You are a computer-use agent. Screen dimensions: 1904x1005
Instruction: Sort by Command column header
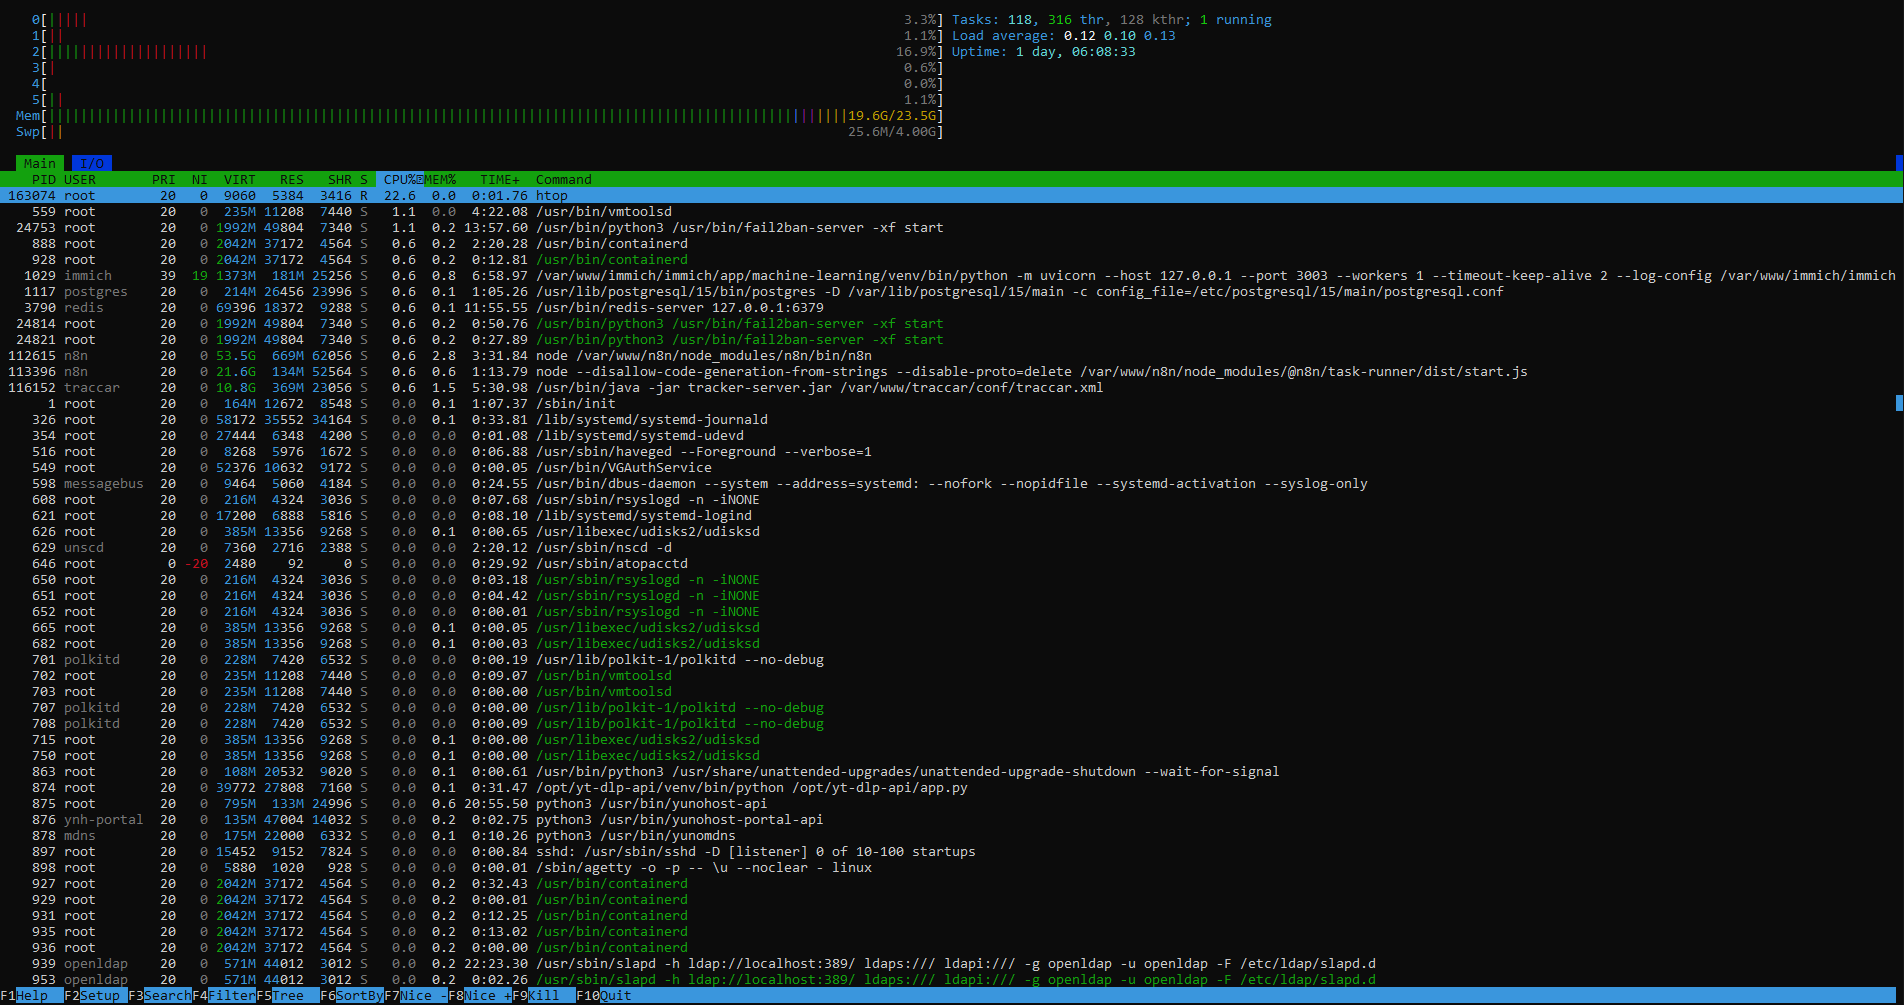[564, 180]
